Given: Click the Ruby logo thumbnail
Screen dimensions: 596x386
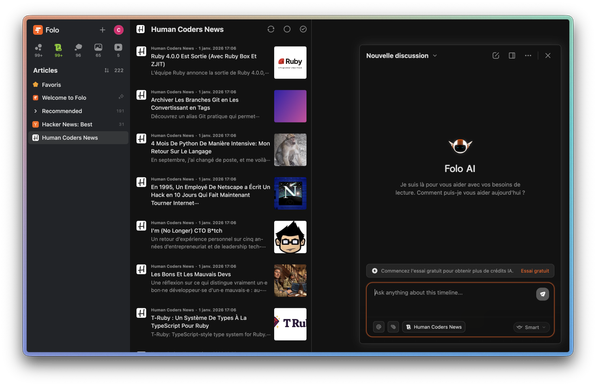Looking at the screenshot, I should click(x=290, y=63).
